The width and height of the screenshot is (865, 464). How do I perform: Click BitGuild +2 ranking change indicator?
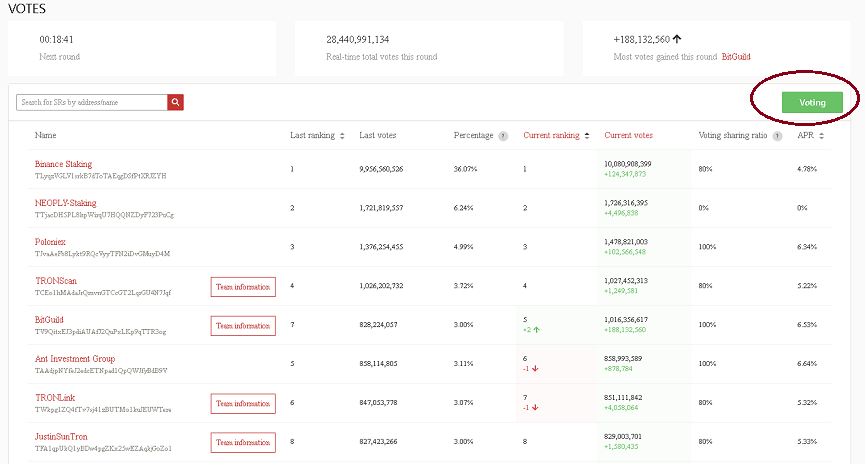531,330
